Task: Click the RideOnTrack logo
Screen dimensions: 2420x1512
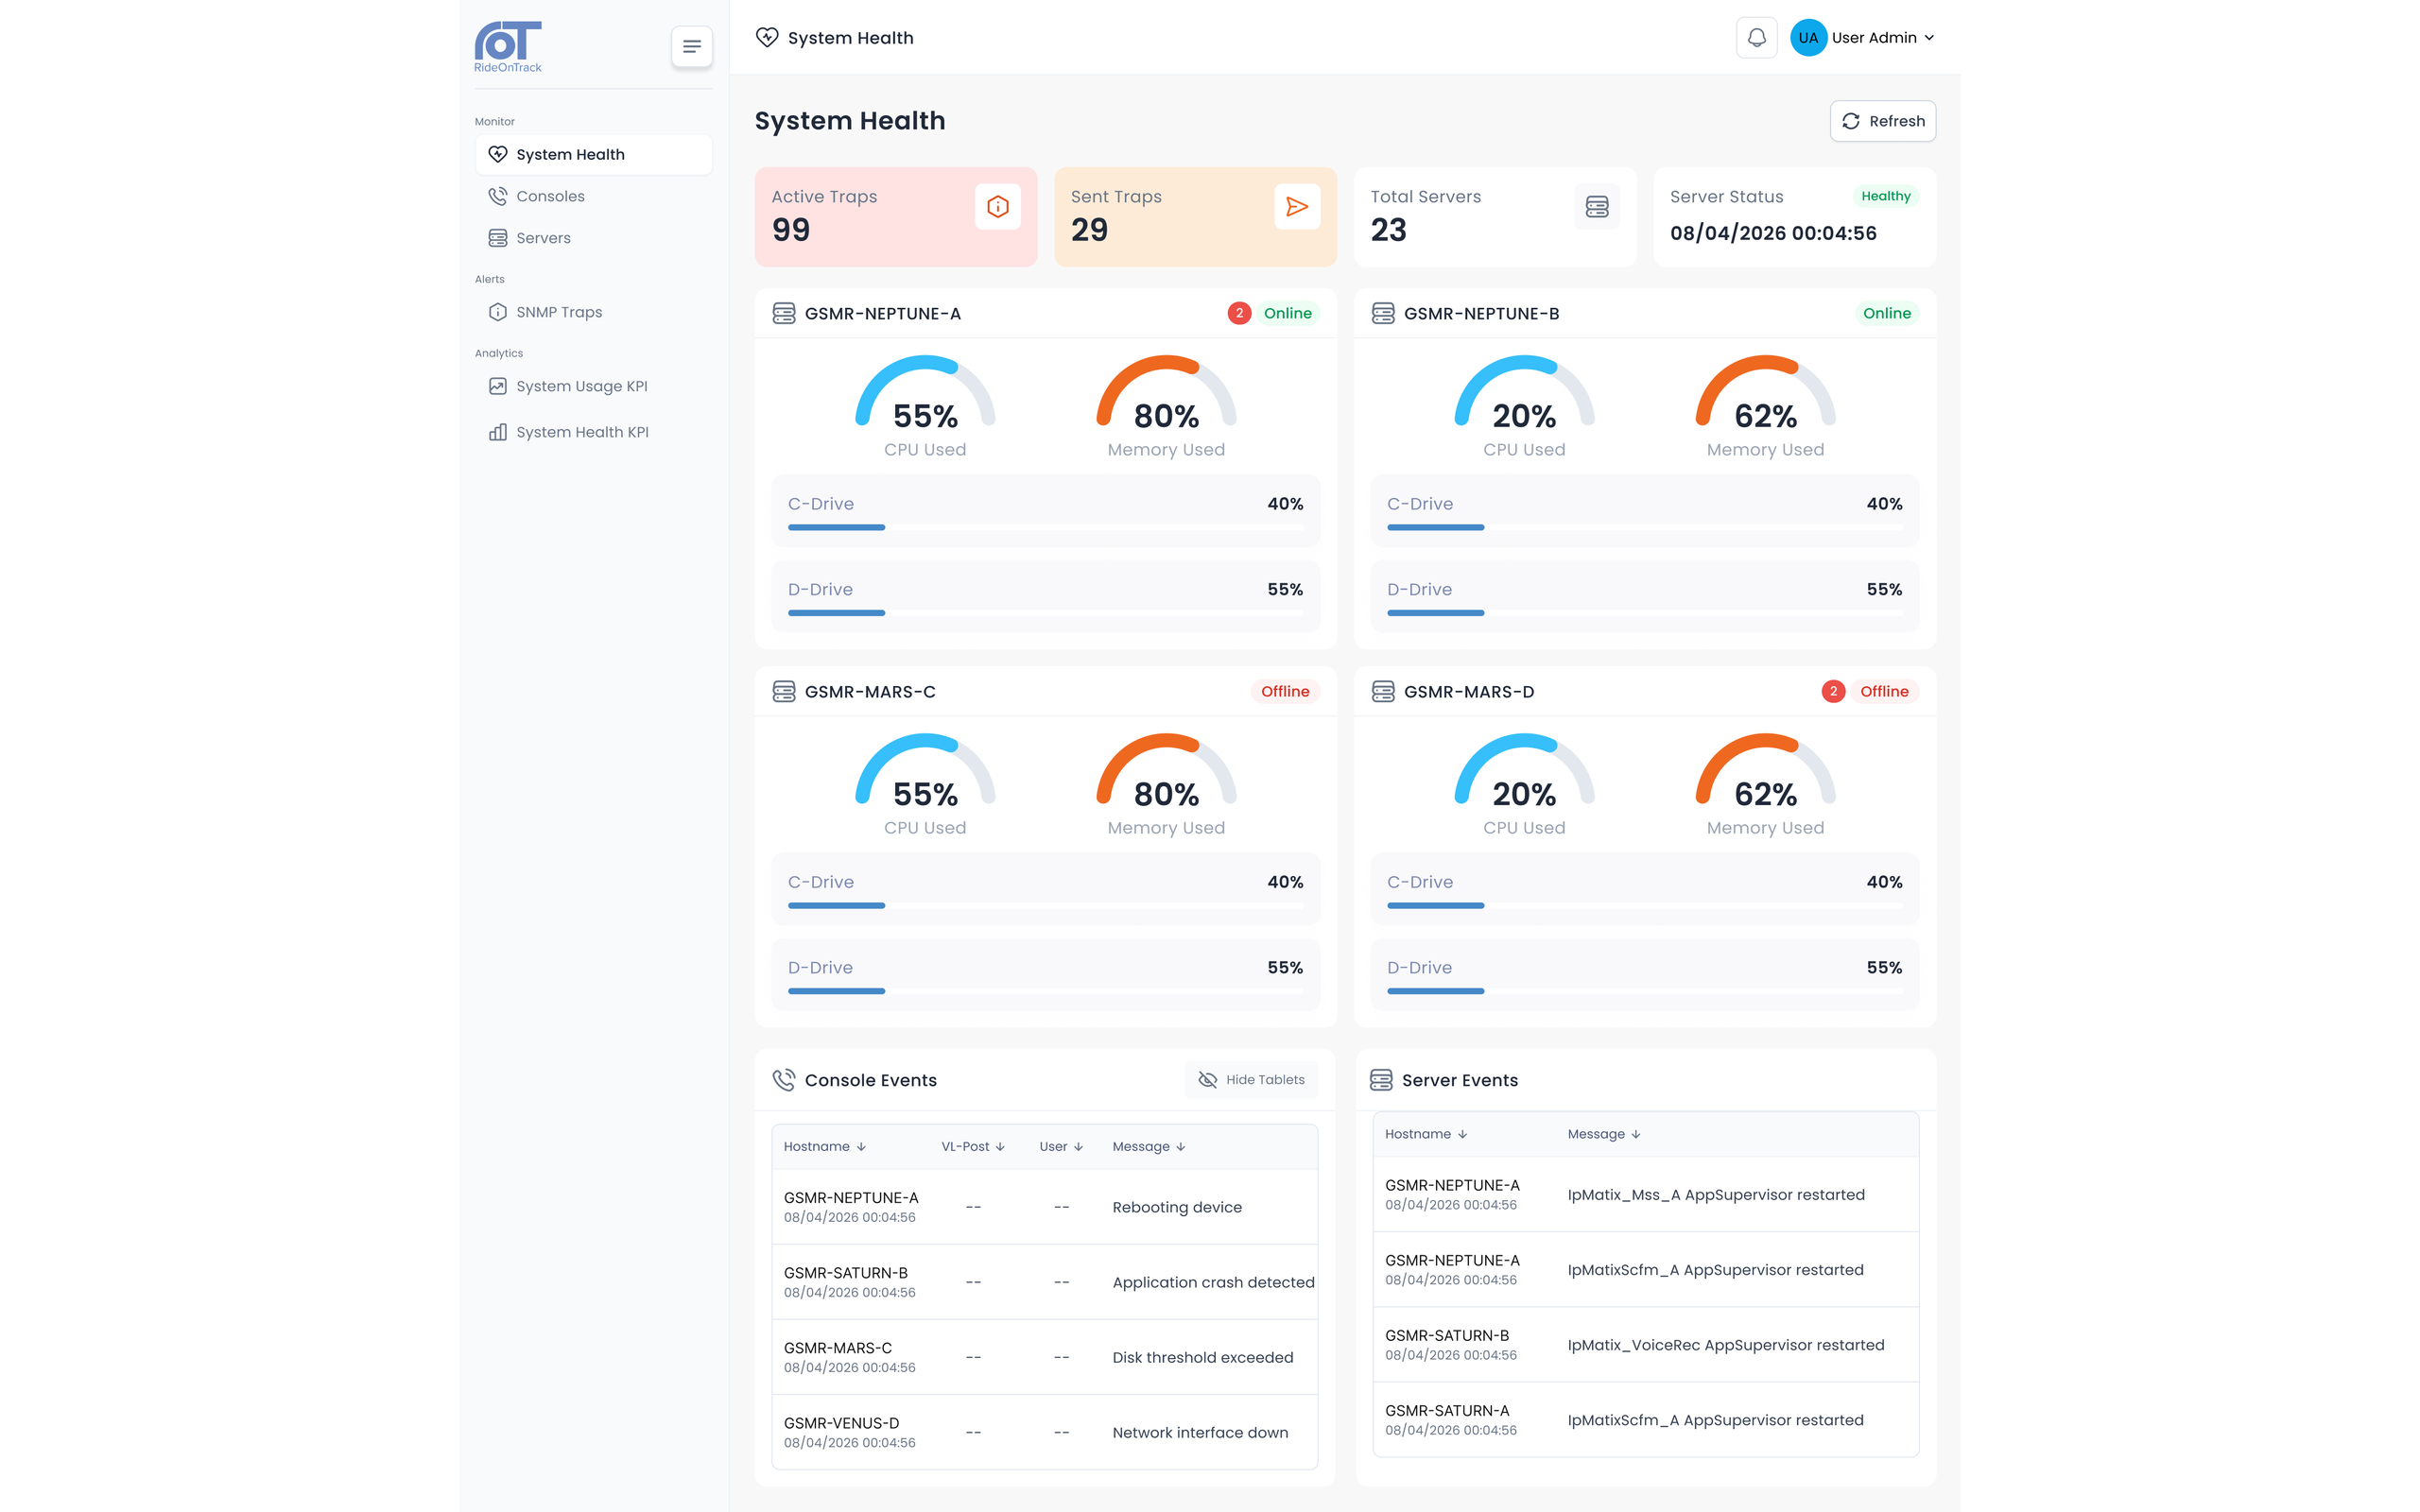Action: click(508, 46)
